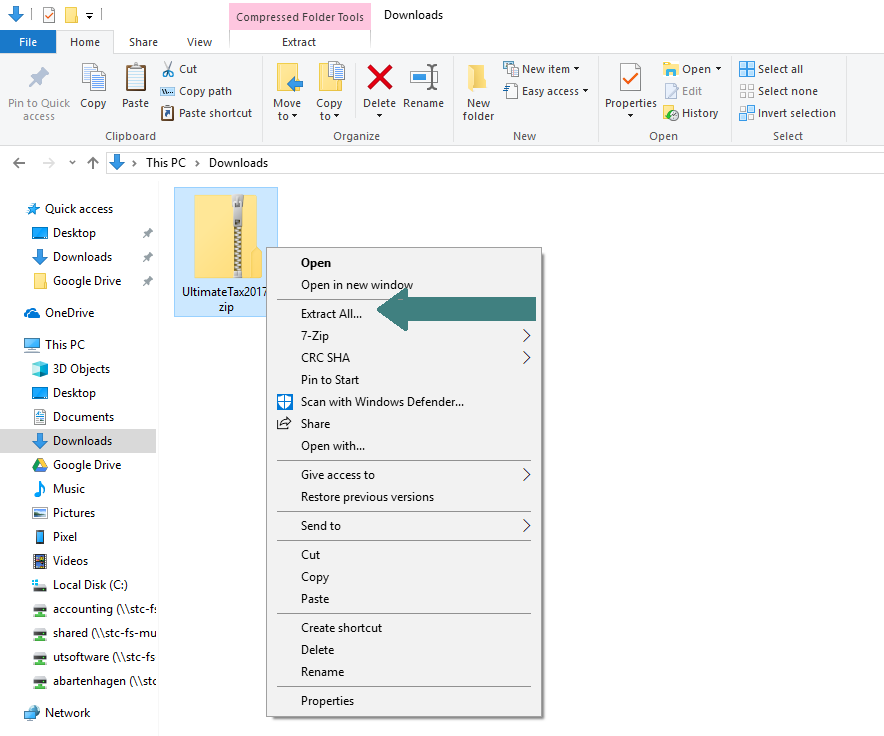Open Properties via the checkmark icon
The image size is (884, 736).
click(630, 77)
